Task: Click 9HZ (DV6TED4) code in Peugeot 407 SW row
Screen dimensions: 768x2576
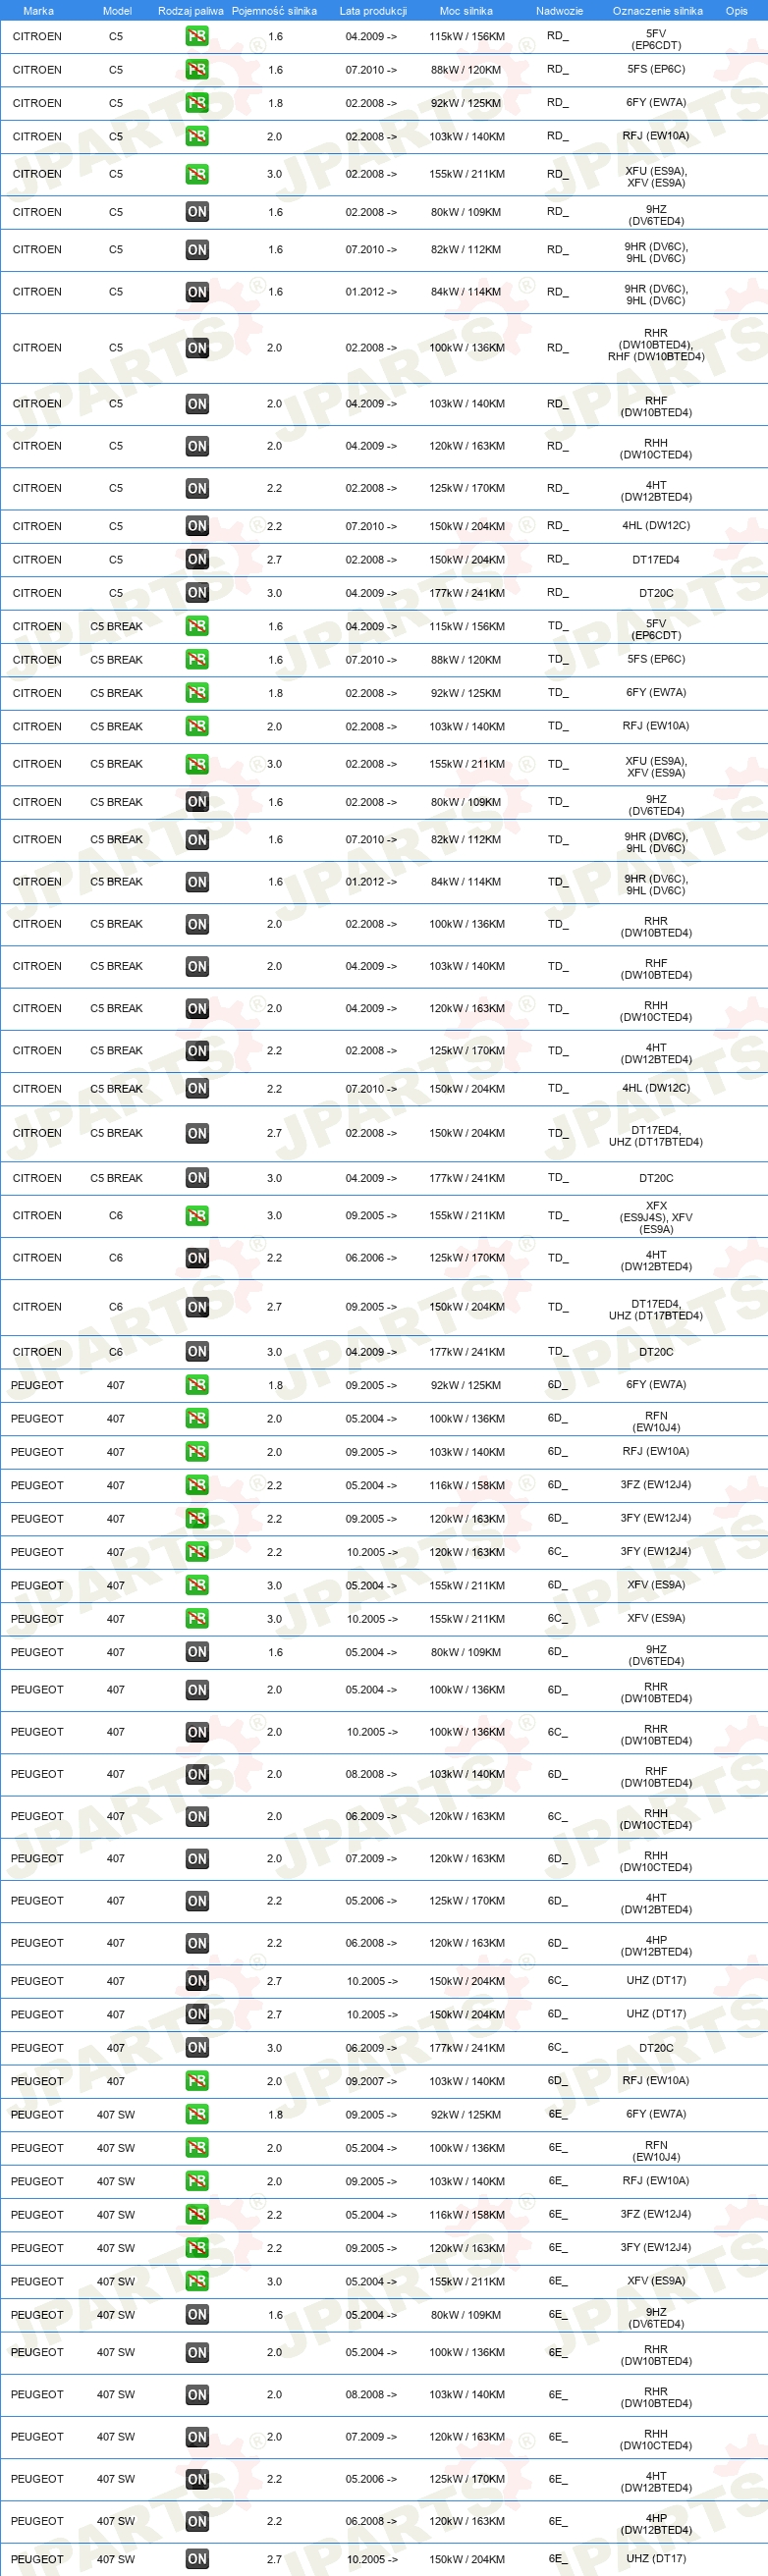Action: point(656,2318)
